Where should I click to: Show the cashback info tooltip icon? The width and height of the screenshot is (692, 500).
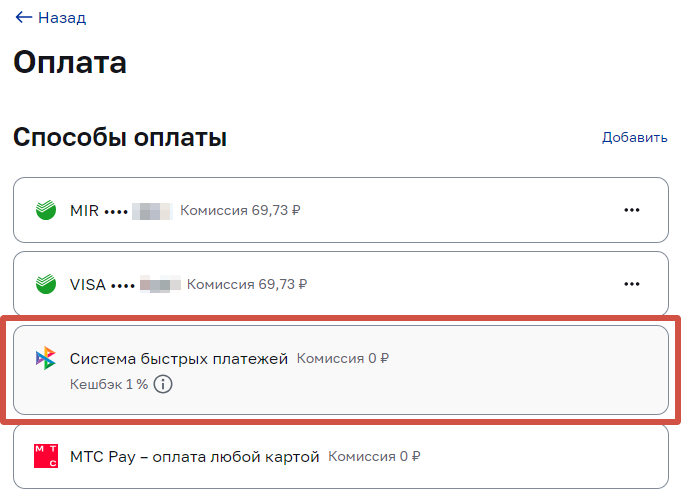click(163, 384)
